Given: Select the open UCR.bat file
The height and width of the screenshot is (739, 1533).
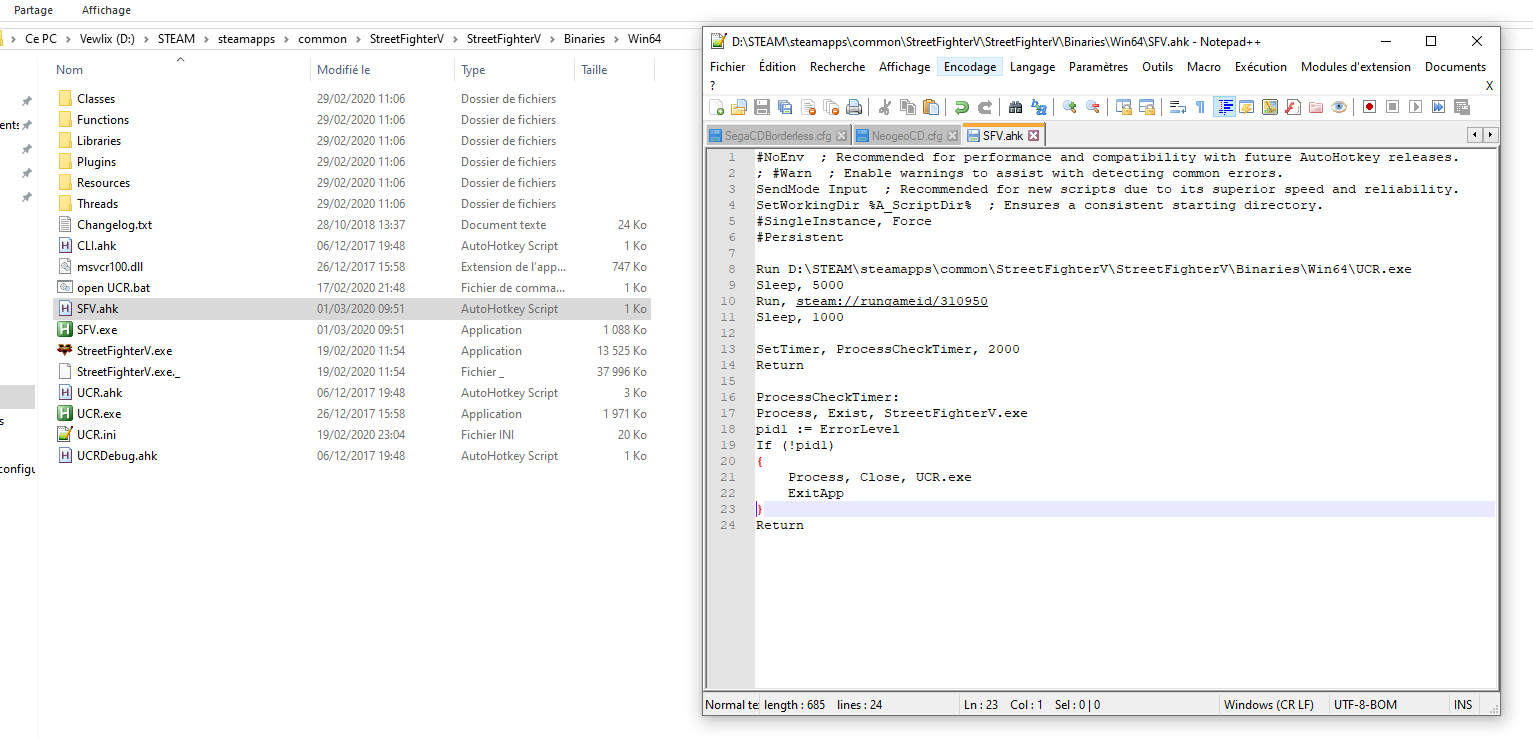Looking at the screenshot, I should pos(352,288).
